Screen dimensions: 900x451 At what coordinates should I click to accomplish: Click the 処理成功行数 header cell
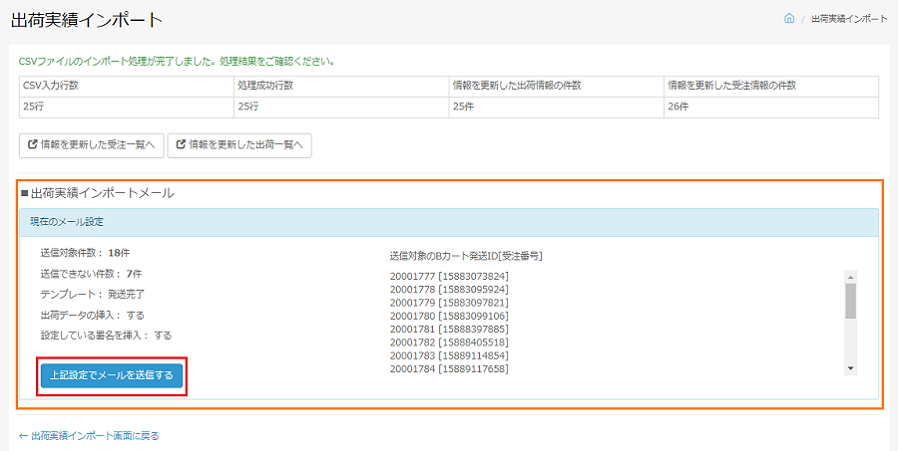[x=342, y=86]
